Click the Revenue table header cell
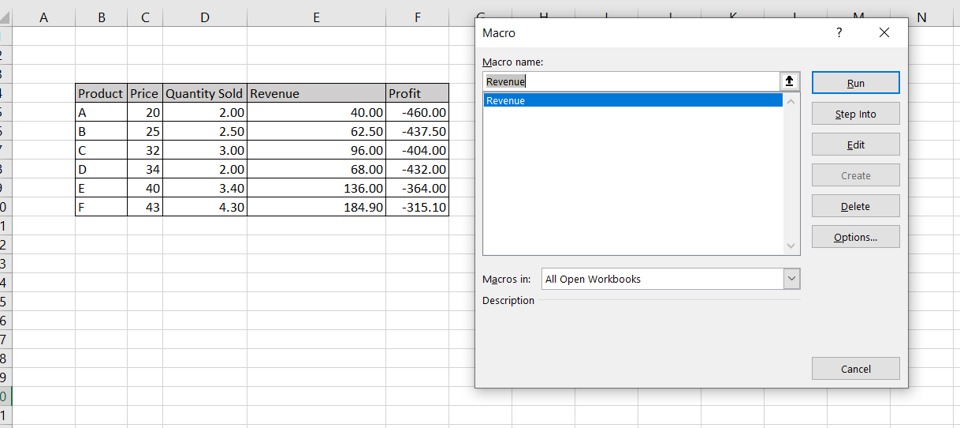The width and height of the screenshot is (960, 428). 316,94
